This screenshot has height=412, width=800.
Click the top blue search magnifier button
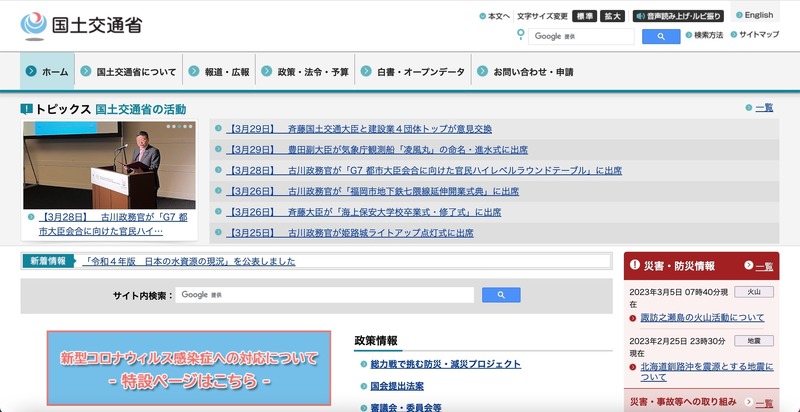pos(660,36)
